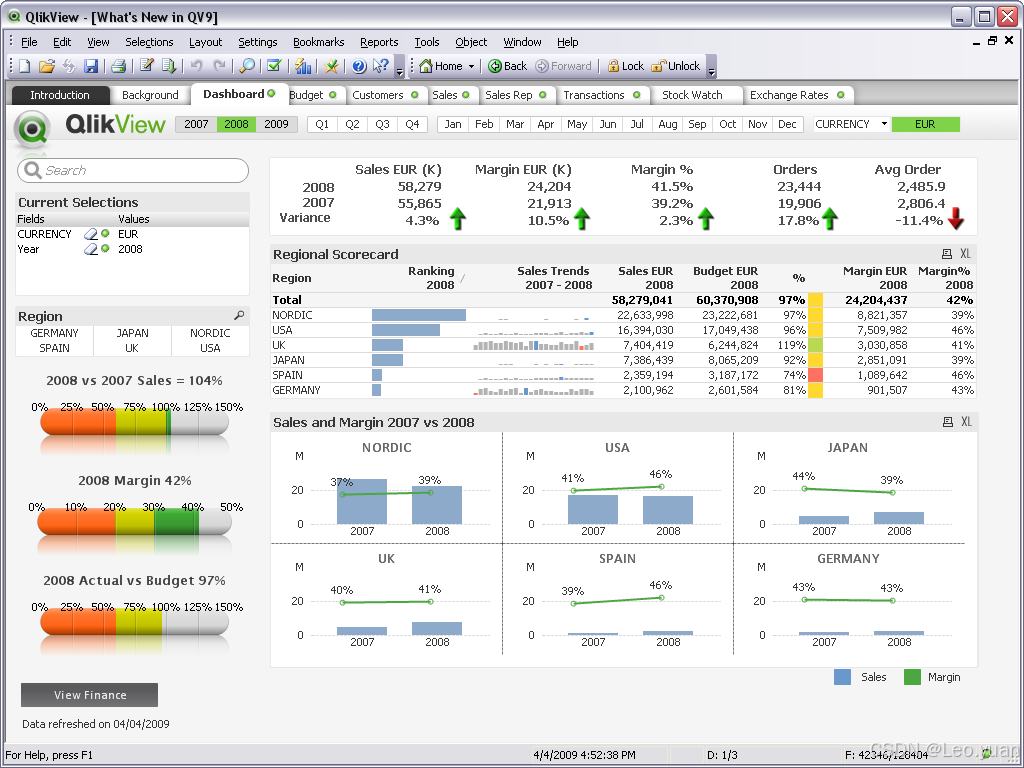The width and height of the screenshot is (1024, 768).
Task: Send Regional Scorecard to Excel via XL
Action: 965,254
